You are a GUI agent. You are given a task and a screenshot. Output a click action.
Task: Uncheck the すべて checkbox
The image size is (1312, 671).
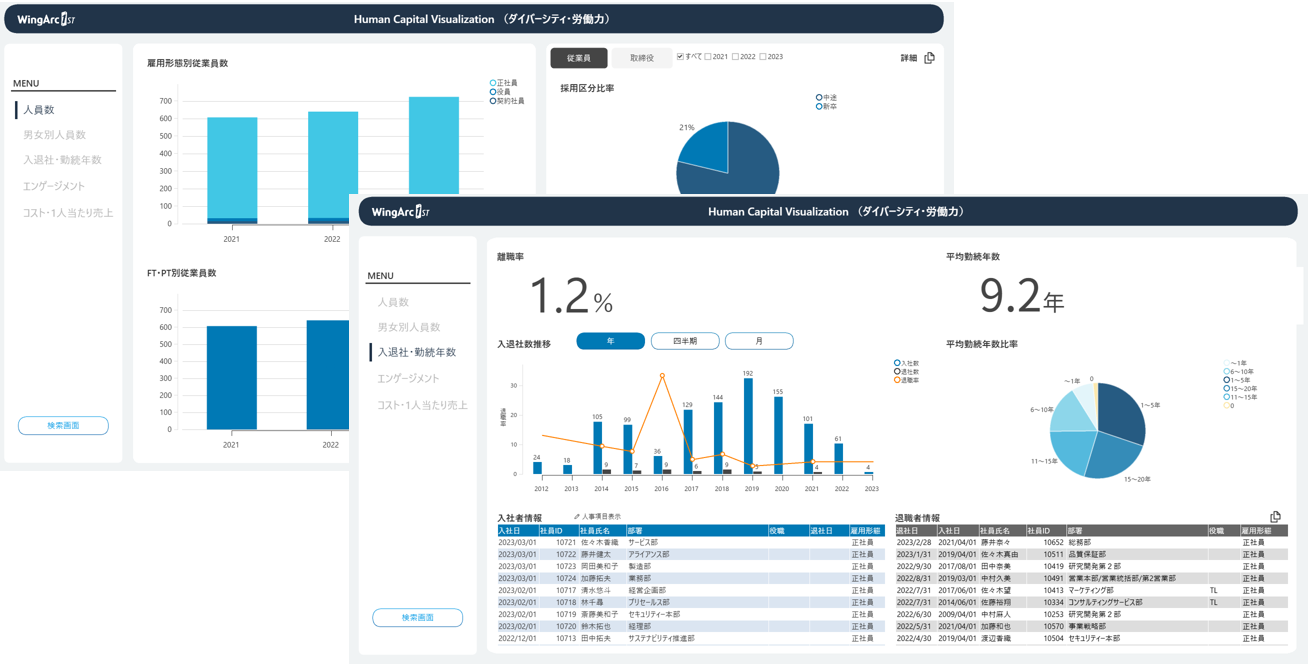coord(681,57)
